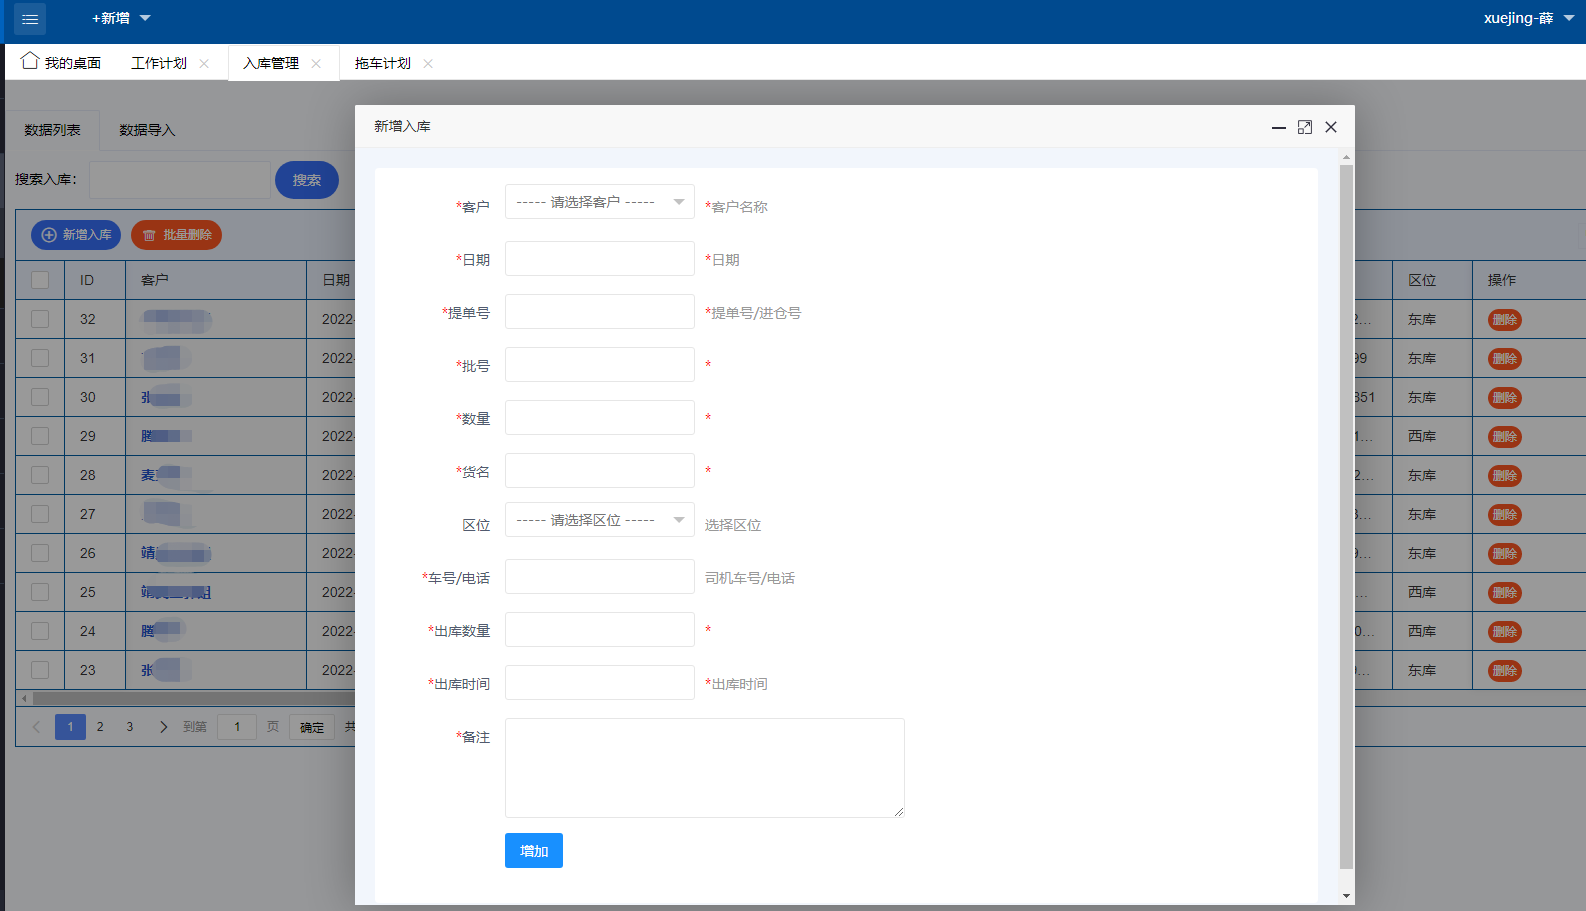The width and height of the screenshot is (1586, 911).
Task: Expand the 请选择区位 dropdown
Action: (599, 520)
